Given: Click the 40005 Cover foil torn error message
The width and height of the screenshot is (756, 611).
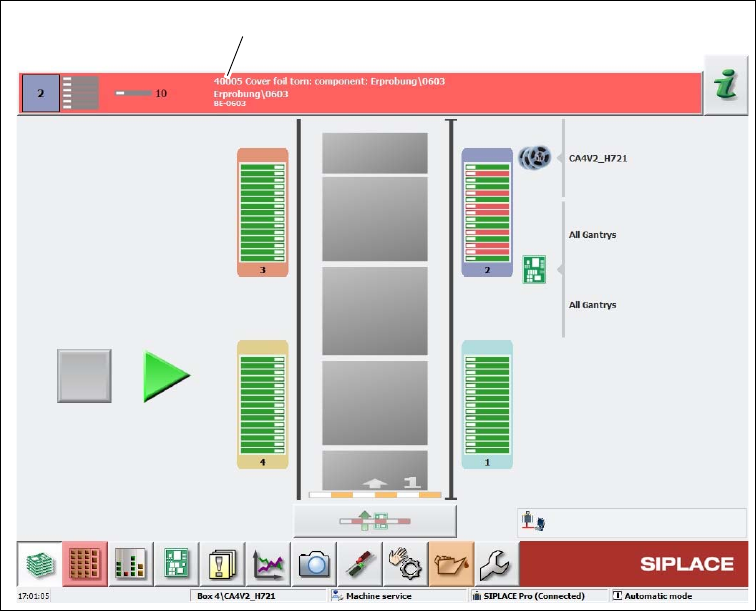Looking at the screenshot, I should click(329, 81).
